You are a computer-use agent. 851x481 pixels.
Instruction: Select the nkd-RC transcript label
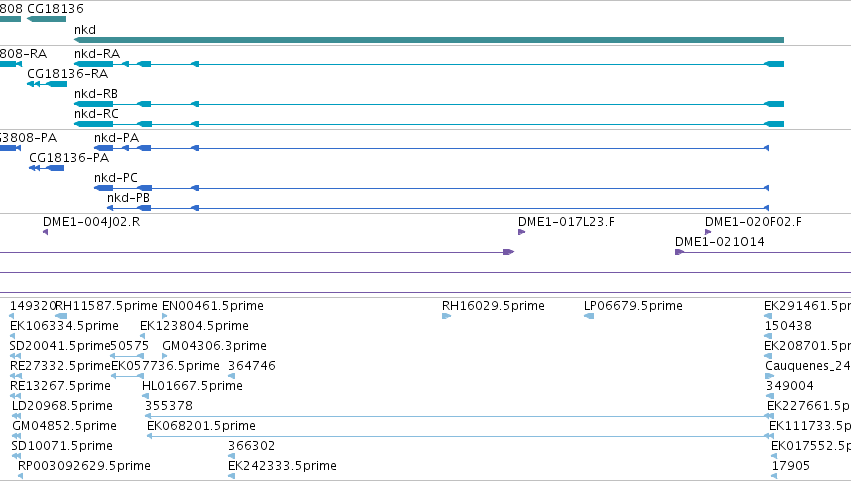pyautogui.click(x=96, y=114)
